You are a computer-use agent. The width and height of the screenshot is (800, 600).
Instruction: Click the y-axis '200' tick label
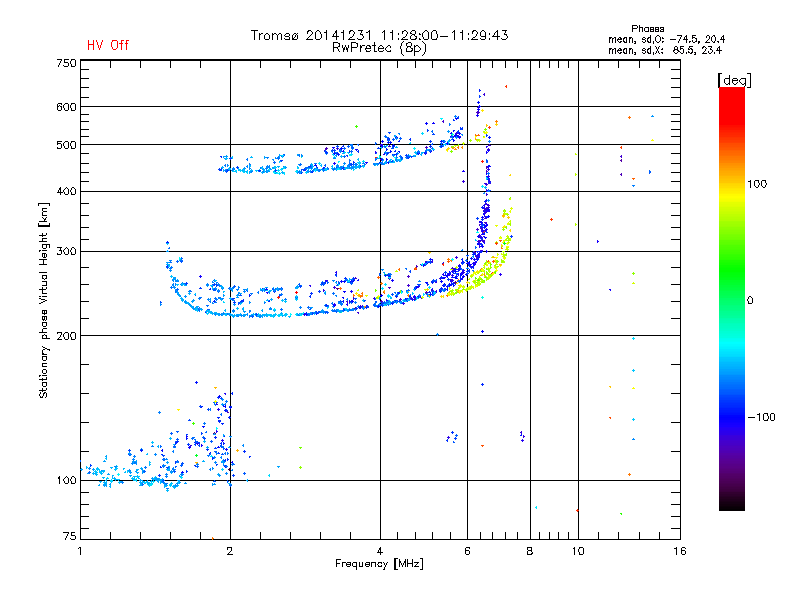coord(66,336)
